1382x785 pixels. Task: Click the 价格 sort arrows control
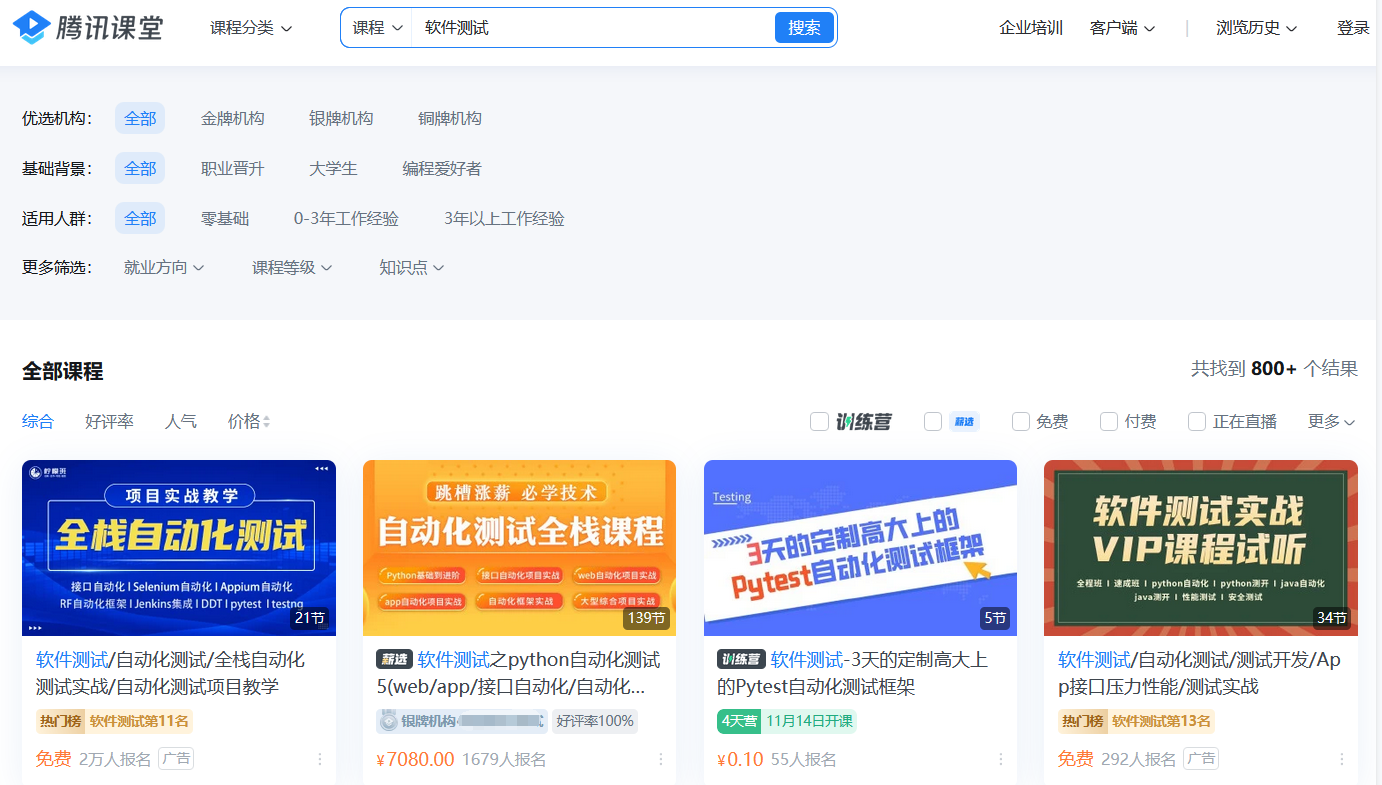point(248,421)
